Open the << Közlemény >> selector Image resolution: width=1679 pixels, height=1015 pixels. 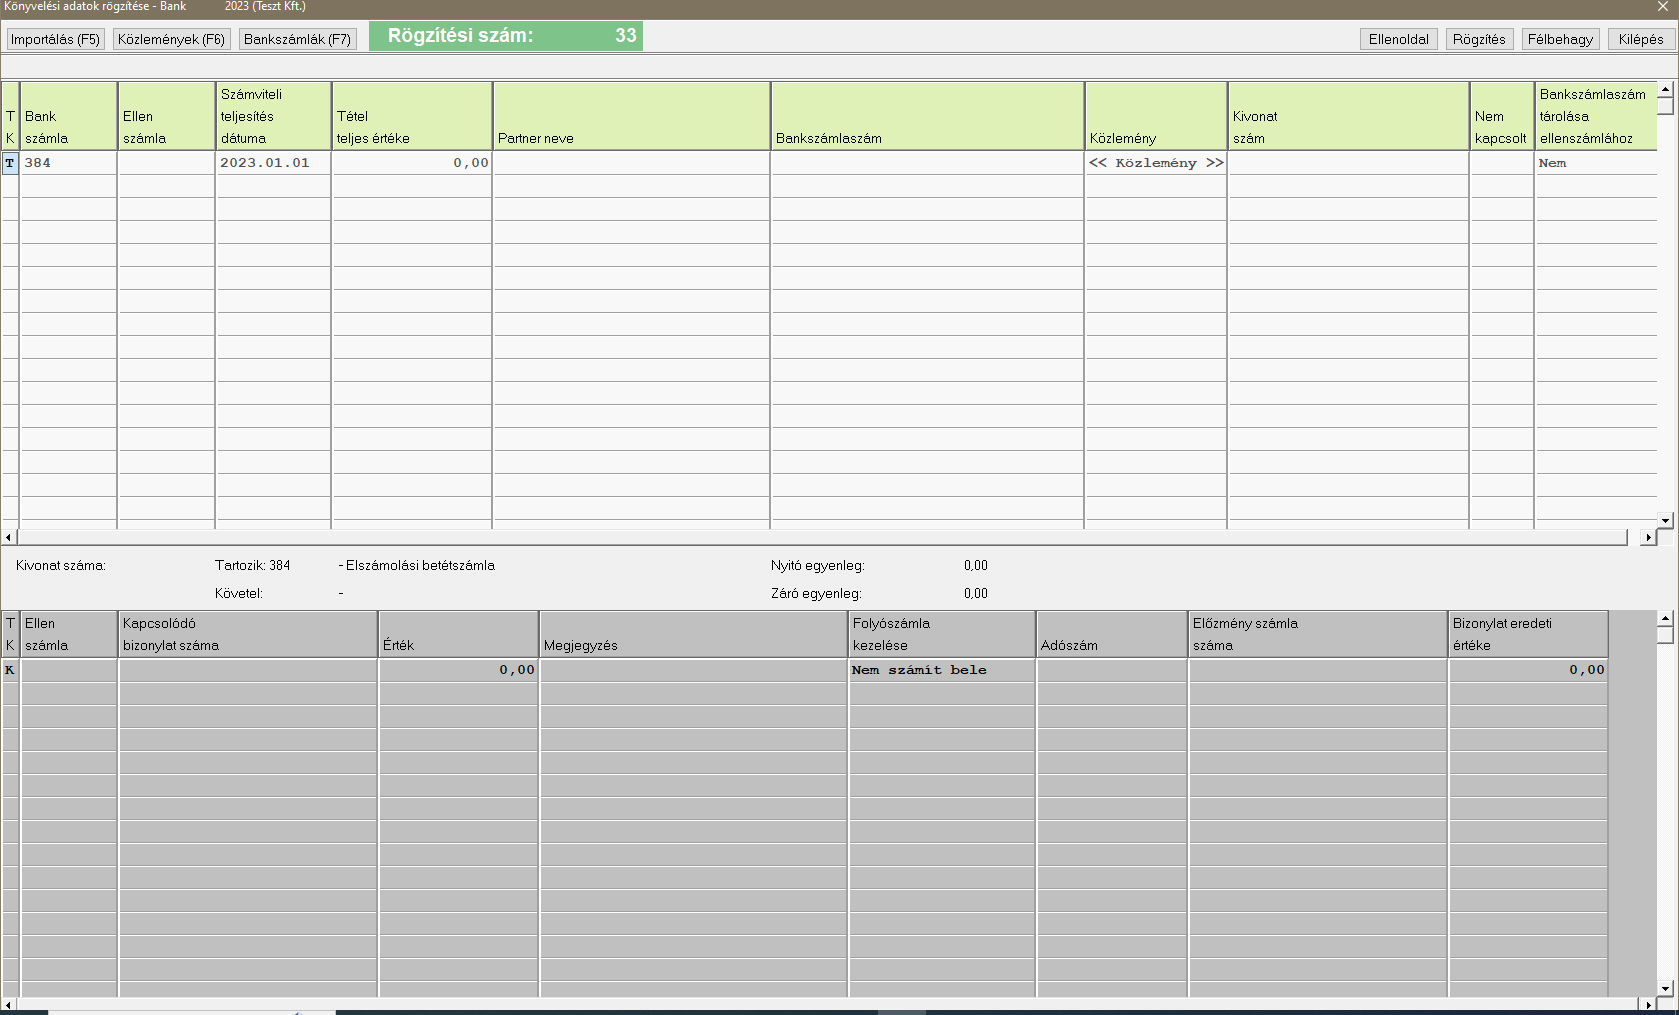[x=1155, y=163]
